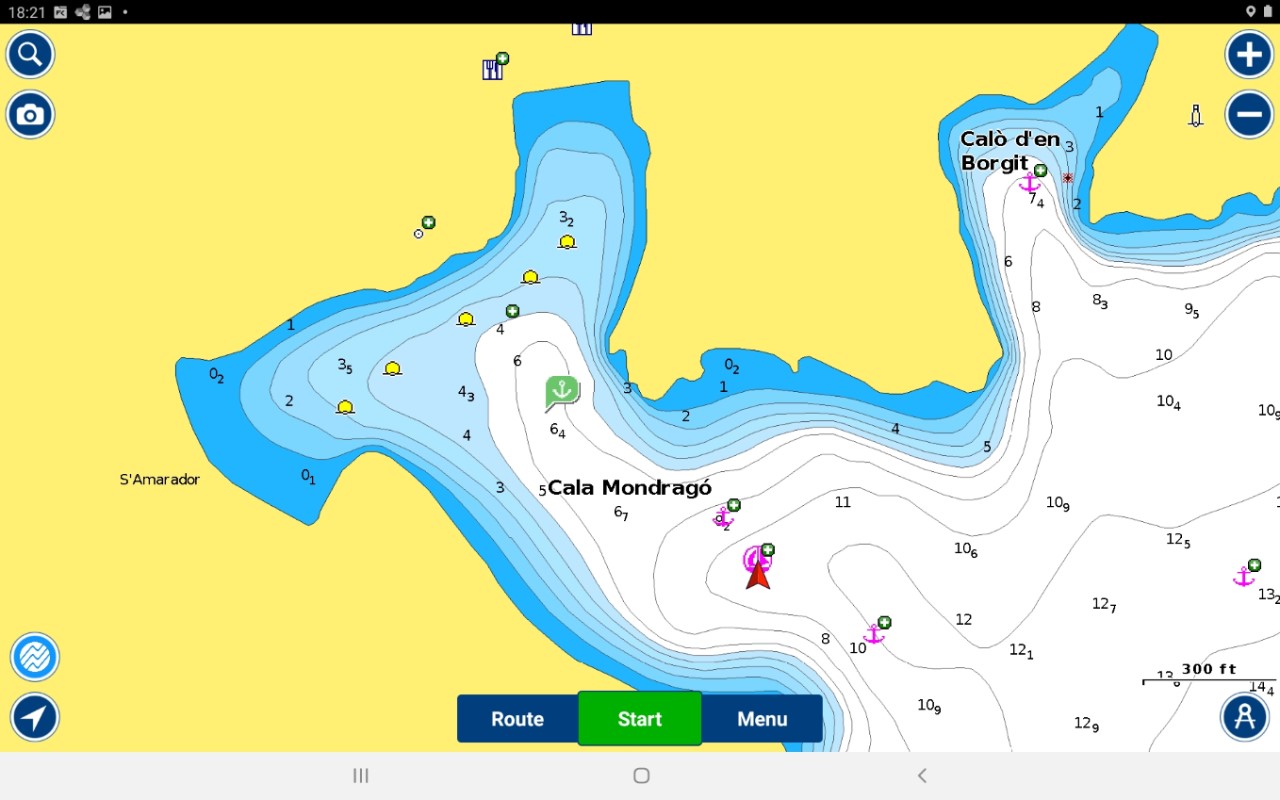1280x800 pixels.
Task: Zoom in with the plus button
Action: pyautogui.click(x=1249, y=54)
